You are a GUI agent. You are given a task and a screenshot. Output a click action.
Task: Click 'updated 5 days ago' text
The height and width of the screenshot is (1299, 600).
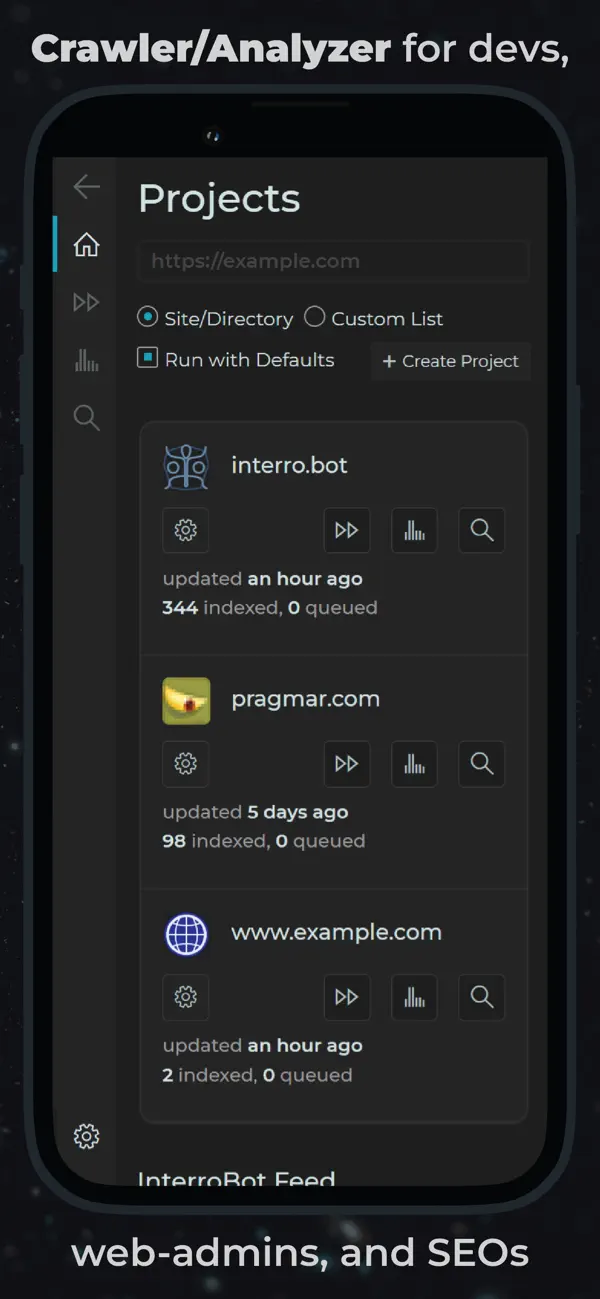255,812
